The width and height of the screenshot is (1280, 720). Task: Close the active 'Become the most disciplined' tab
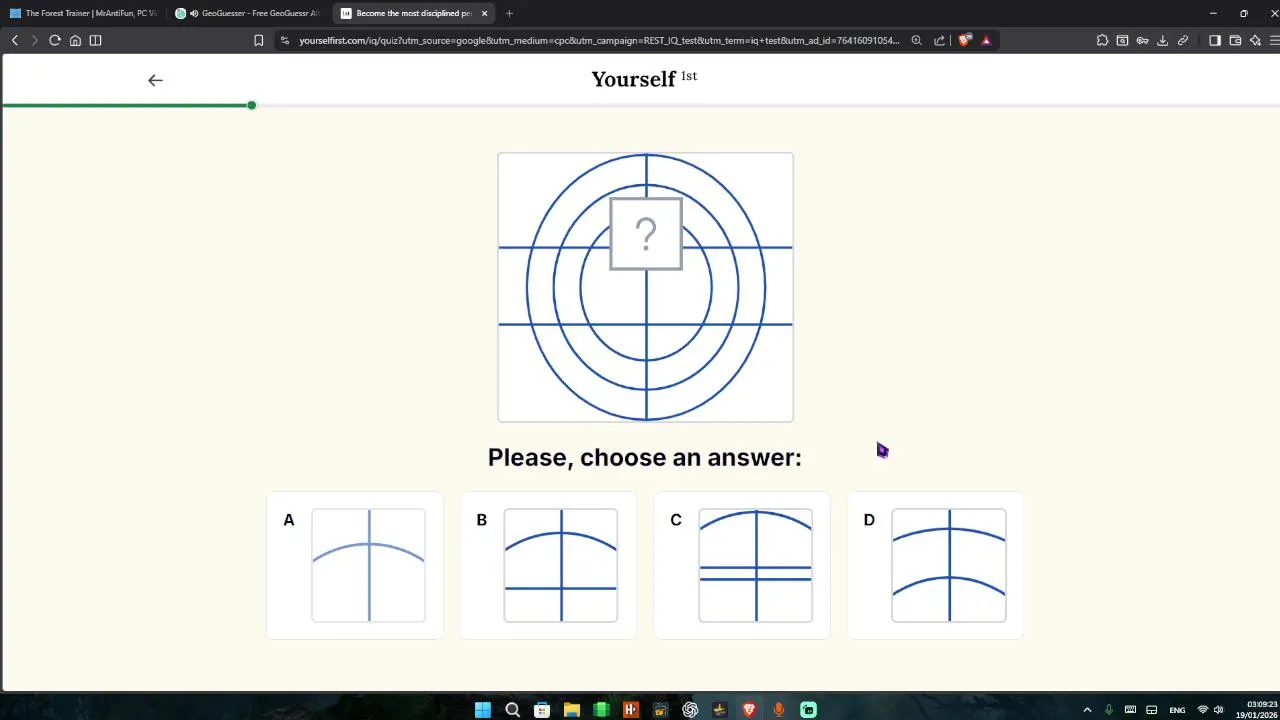click(x=484, y=13)
